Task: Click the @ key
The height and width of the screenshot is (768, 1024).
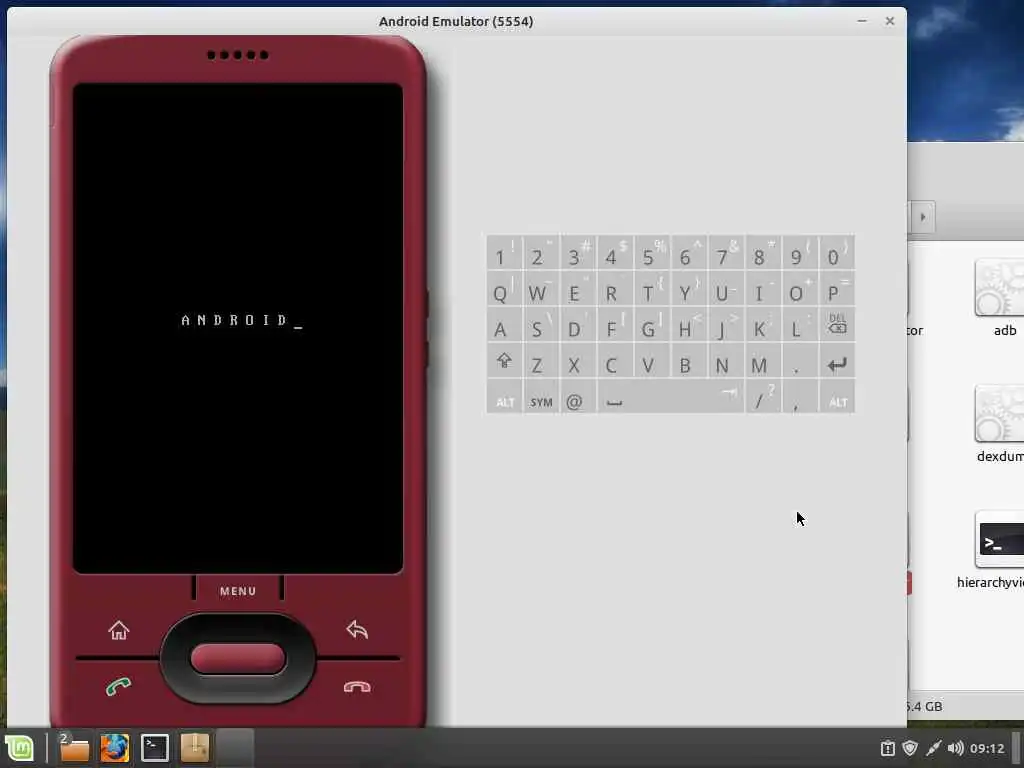Action: pos(577,397)
